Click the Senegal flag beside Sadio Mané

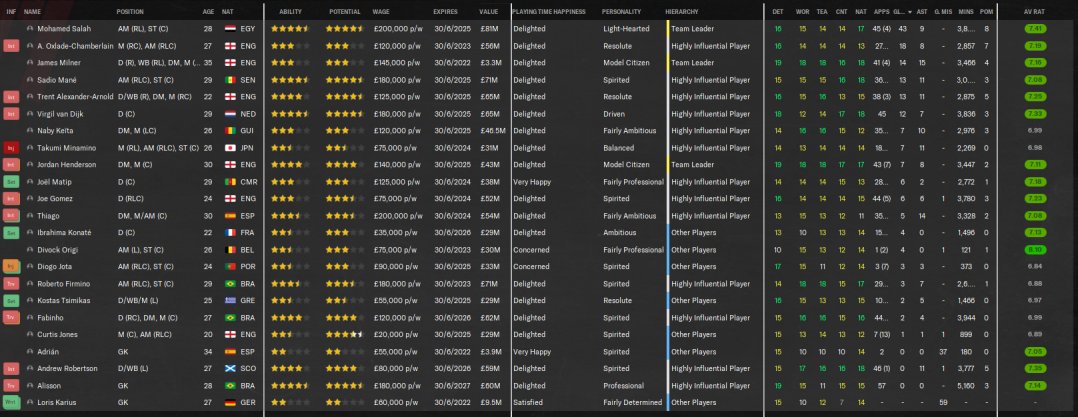[230, 80]
